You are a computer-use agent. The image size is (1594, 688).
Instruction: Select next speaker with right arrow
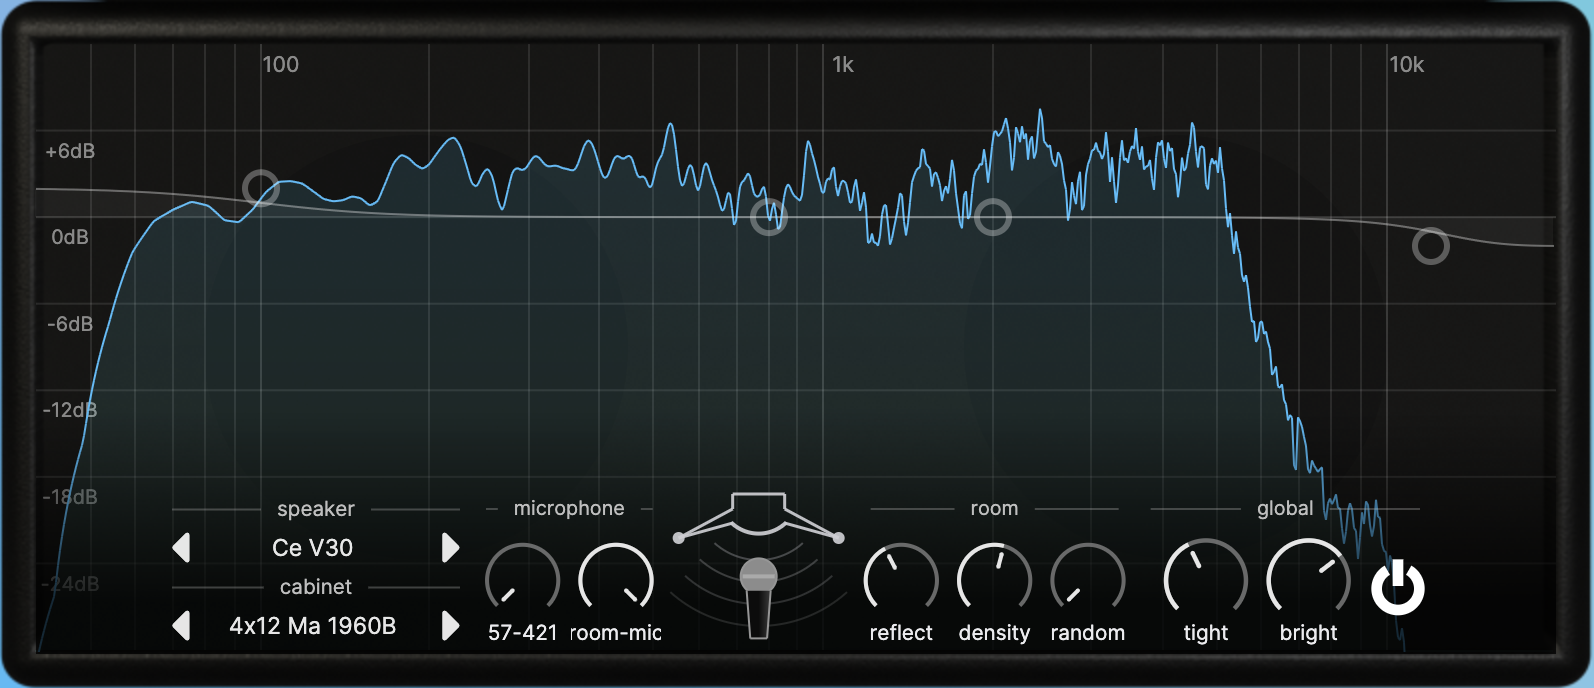pos(450,548)
